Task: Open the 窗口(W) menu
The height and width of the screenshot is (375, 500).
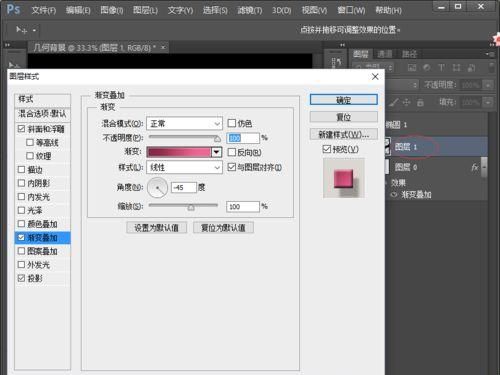Action: click(351, 10)
